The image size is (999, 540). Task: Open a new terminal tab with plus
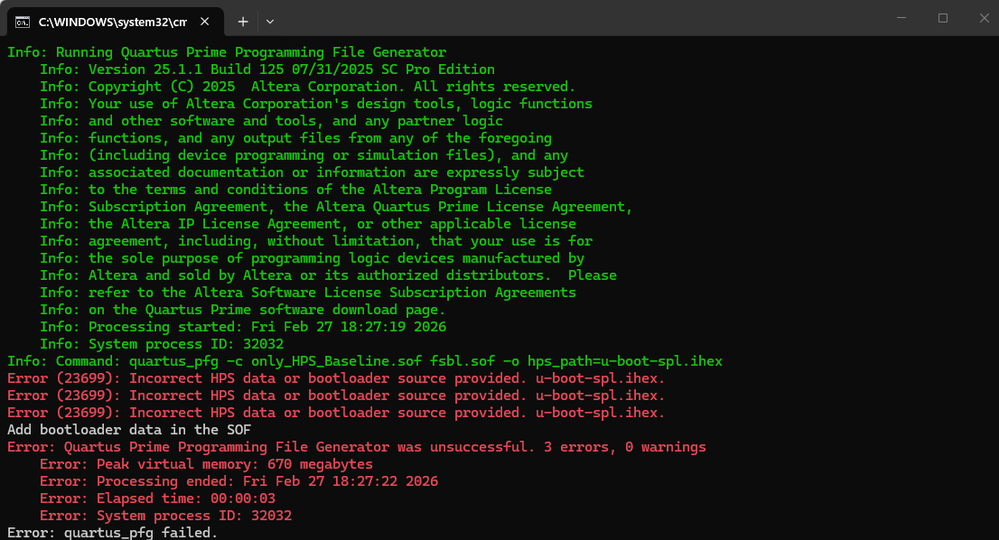(x=243, y=20)
